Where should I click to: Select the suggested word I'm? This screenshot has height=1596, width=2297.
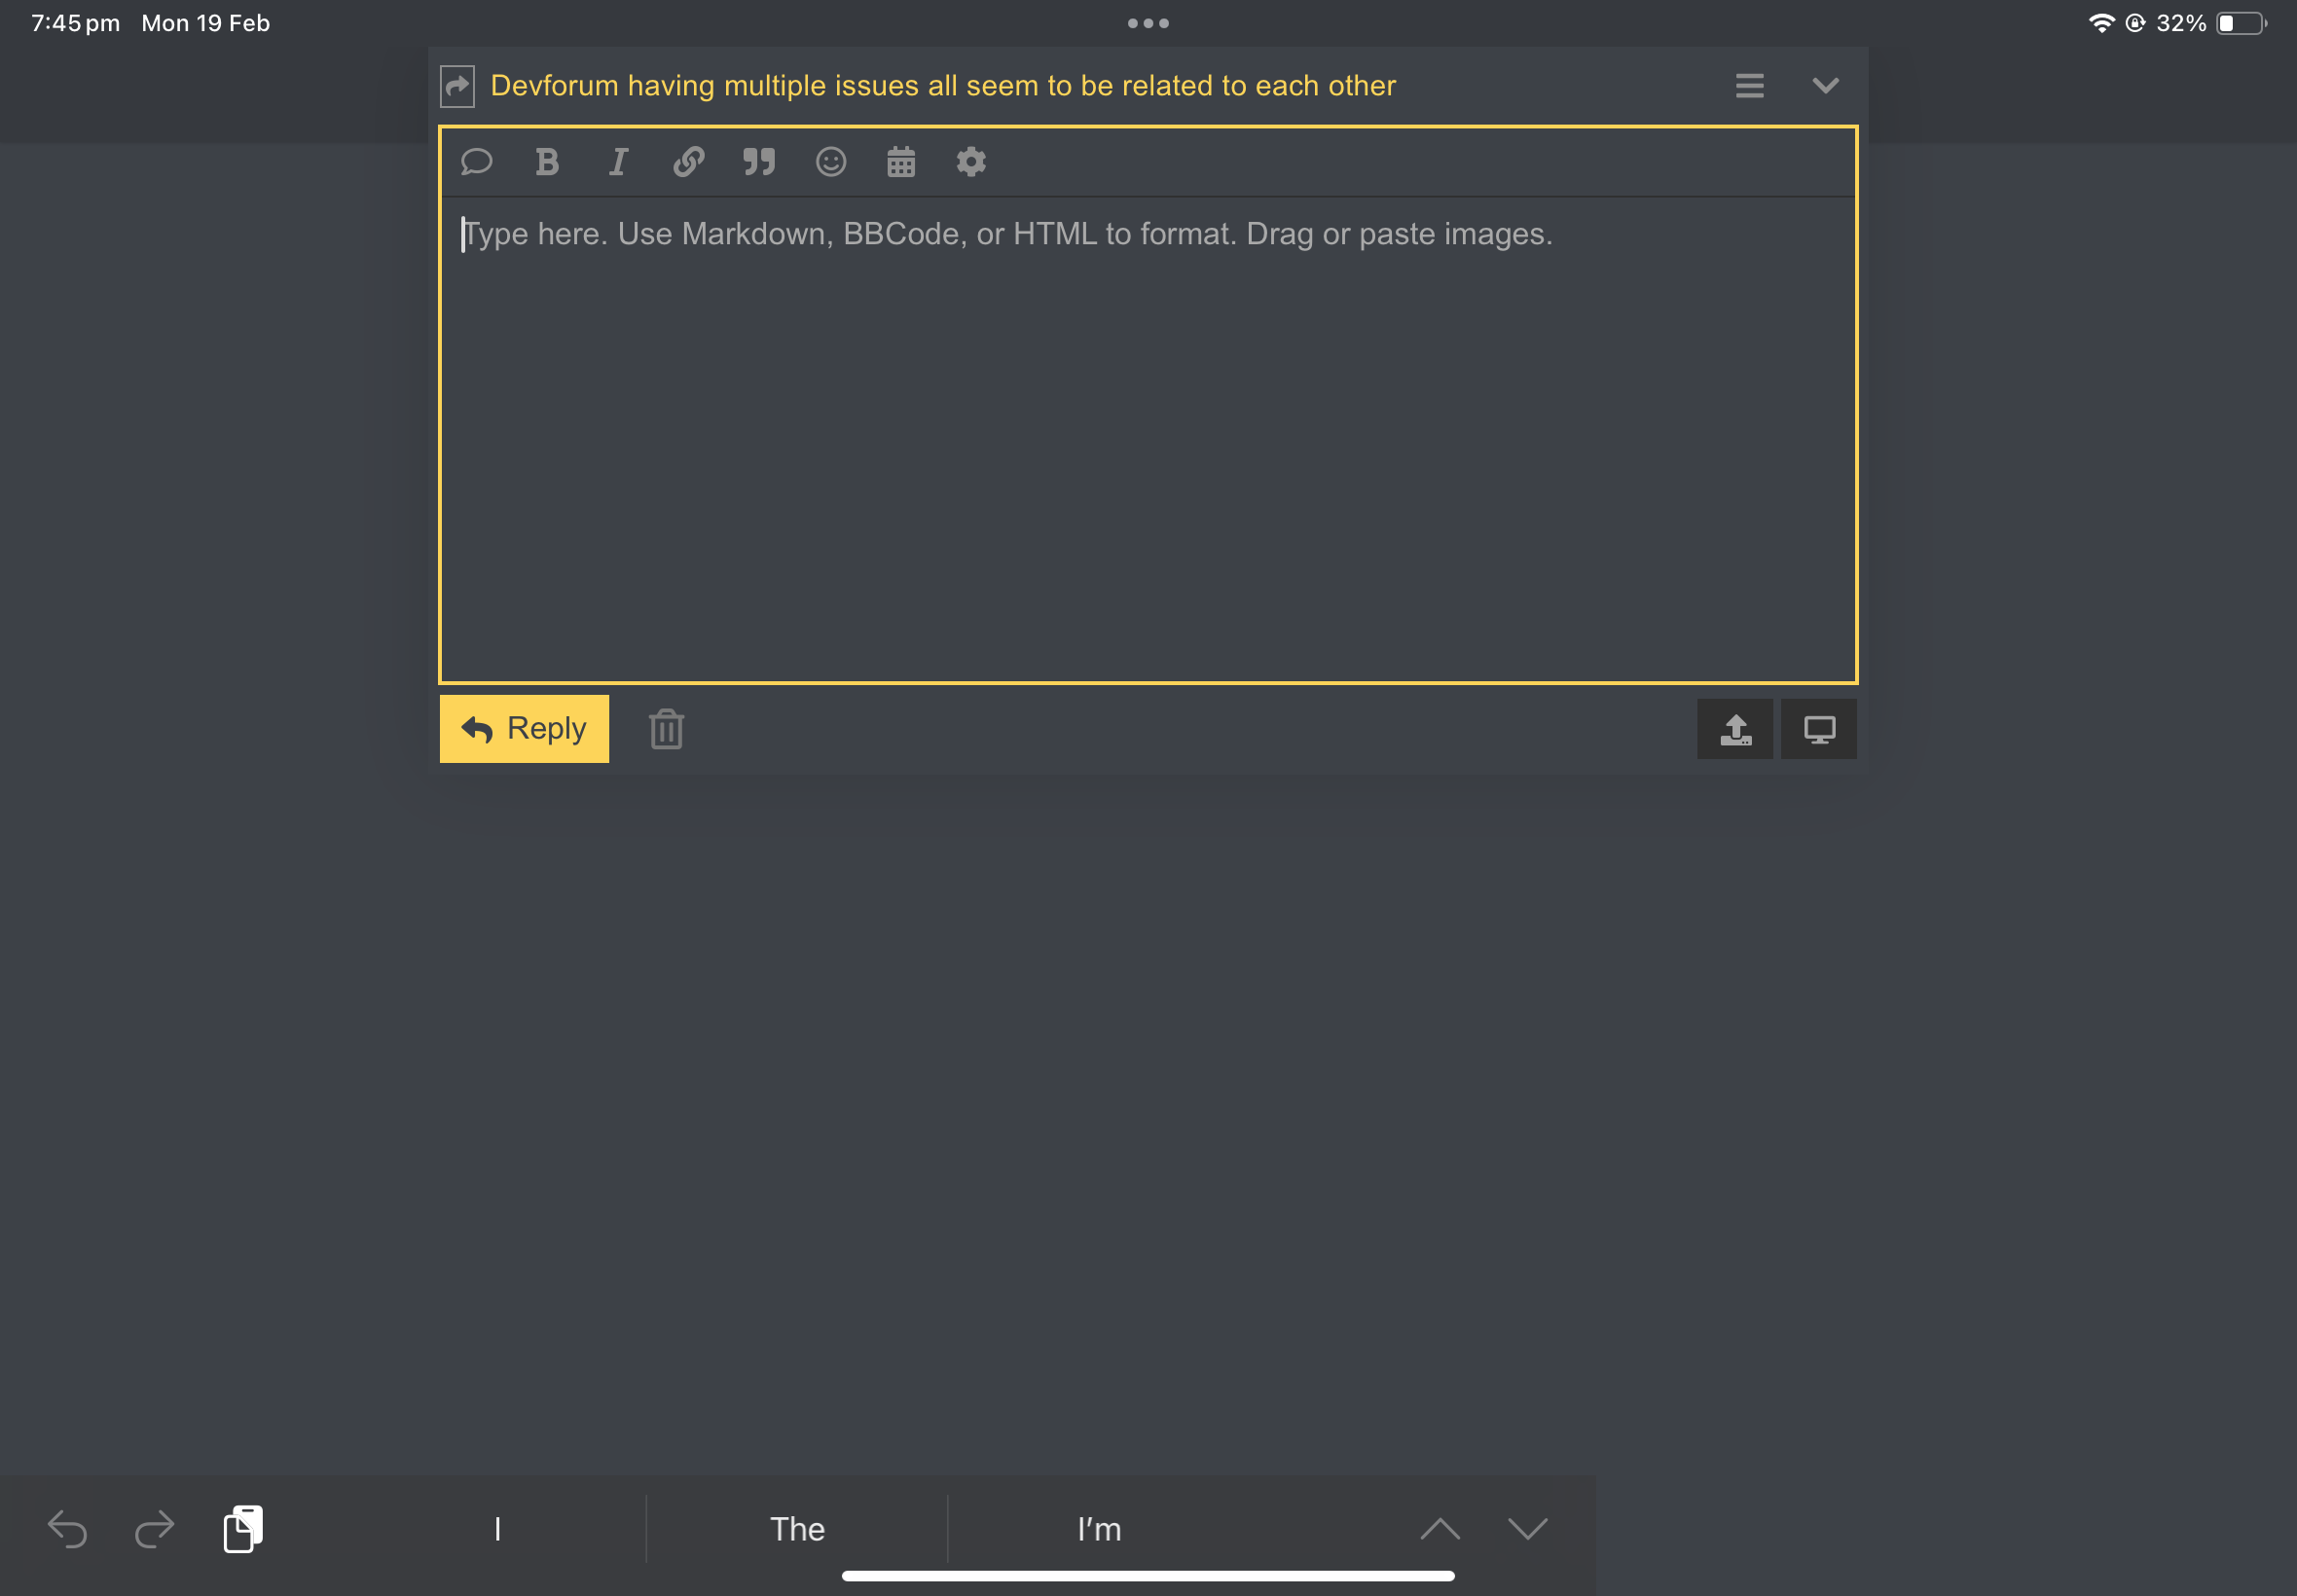[x=1097, y=1528]
